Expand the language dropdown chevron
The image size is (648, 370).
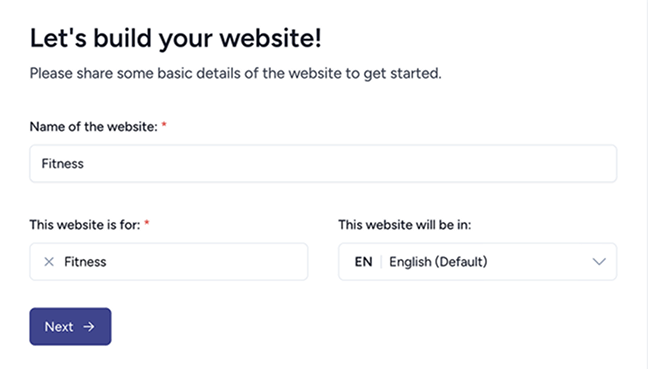[599, 262]
